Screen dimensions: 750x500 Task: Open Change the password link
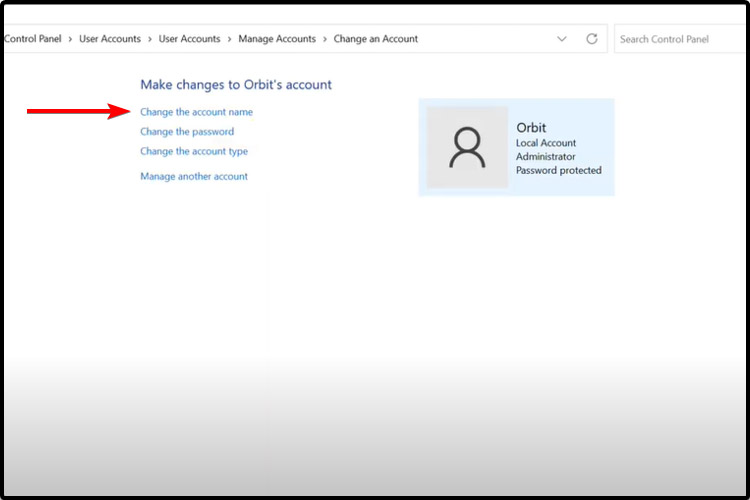click(187, 132)
